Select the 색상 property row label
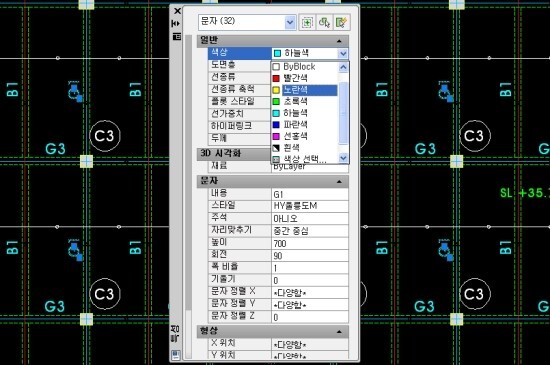This screenshot has width=550, height=365. point(240,53)
